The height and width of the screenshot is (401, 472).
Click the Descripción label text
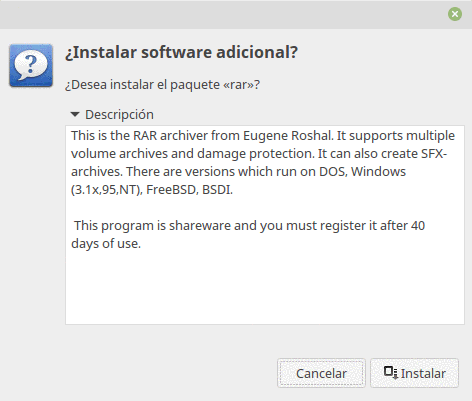119,115
